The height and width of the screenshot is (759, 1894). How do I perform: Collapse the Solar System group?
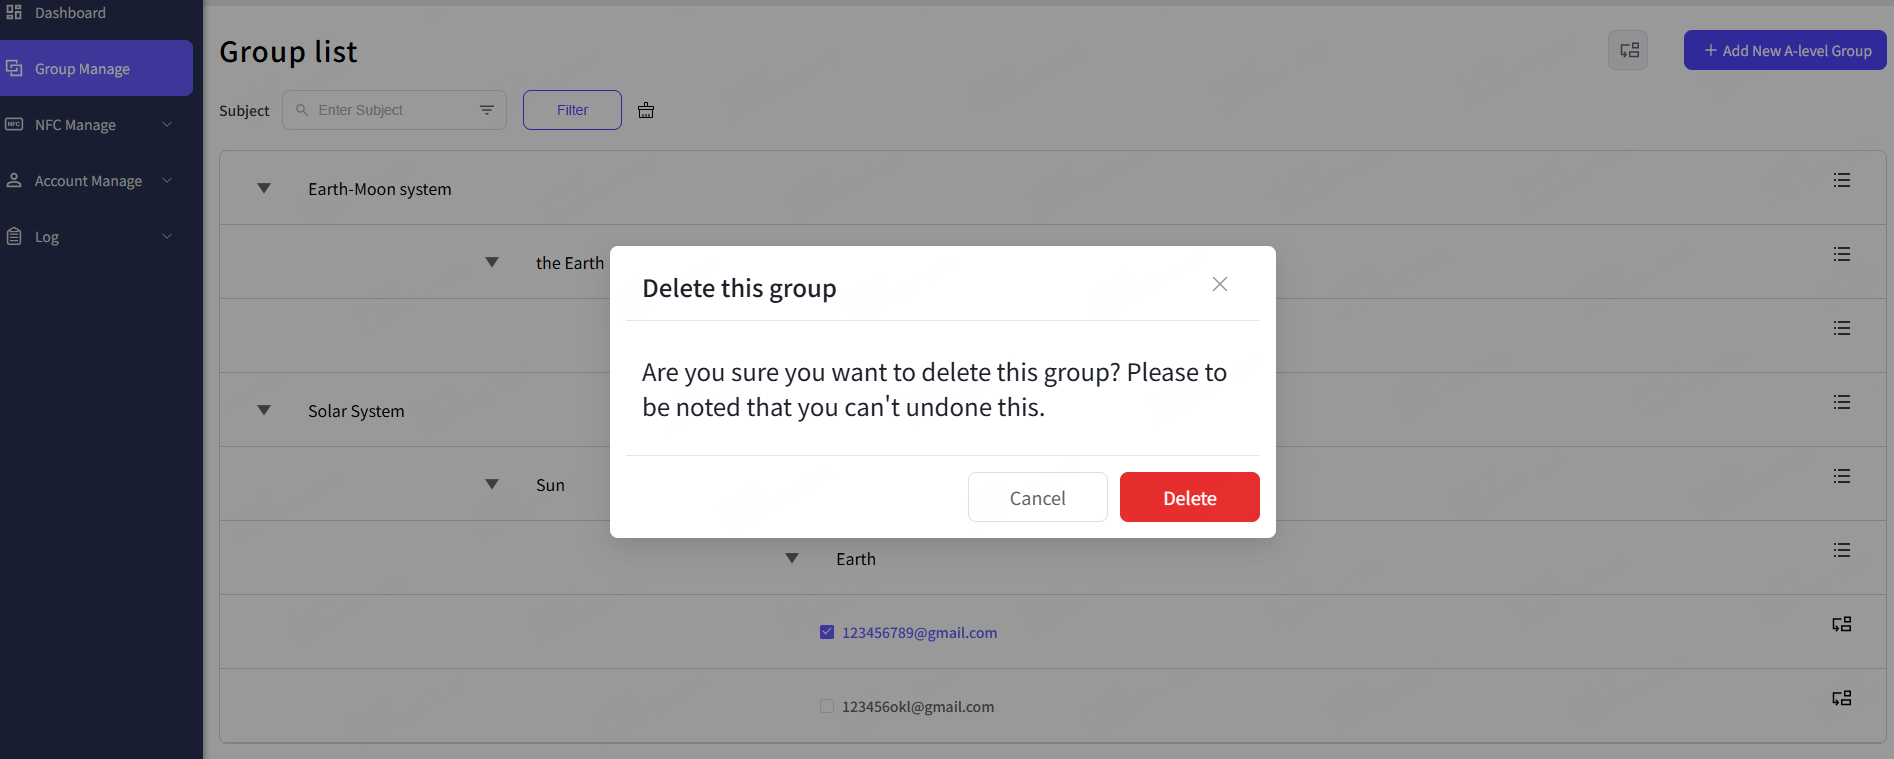click(264, 410)
